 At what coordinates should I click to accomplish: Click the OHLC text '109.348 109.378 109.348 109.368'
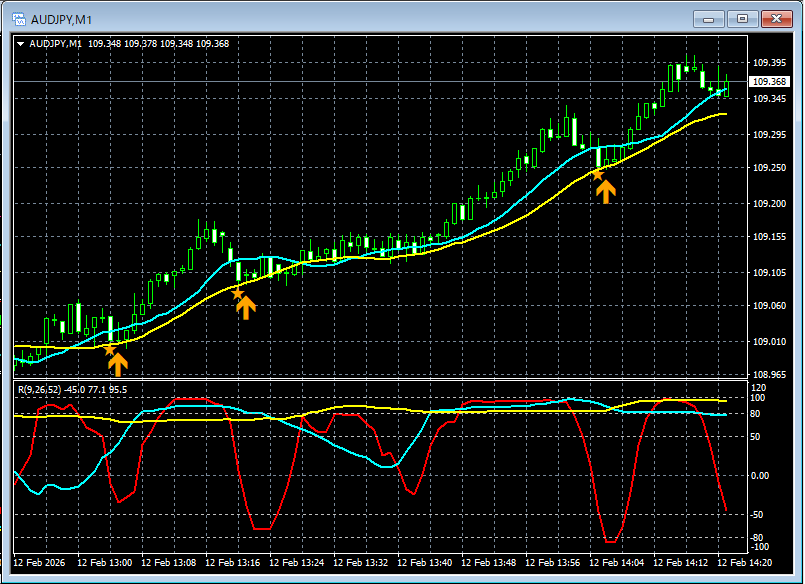[x=159, y=44]
